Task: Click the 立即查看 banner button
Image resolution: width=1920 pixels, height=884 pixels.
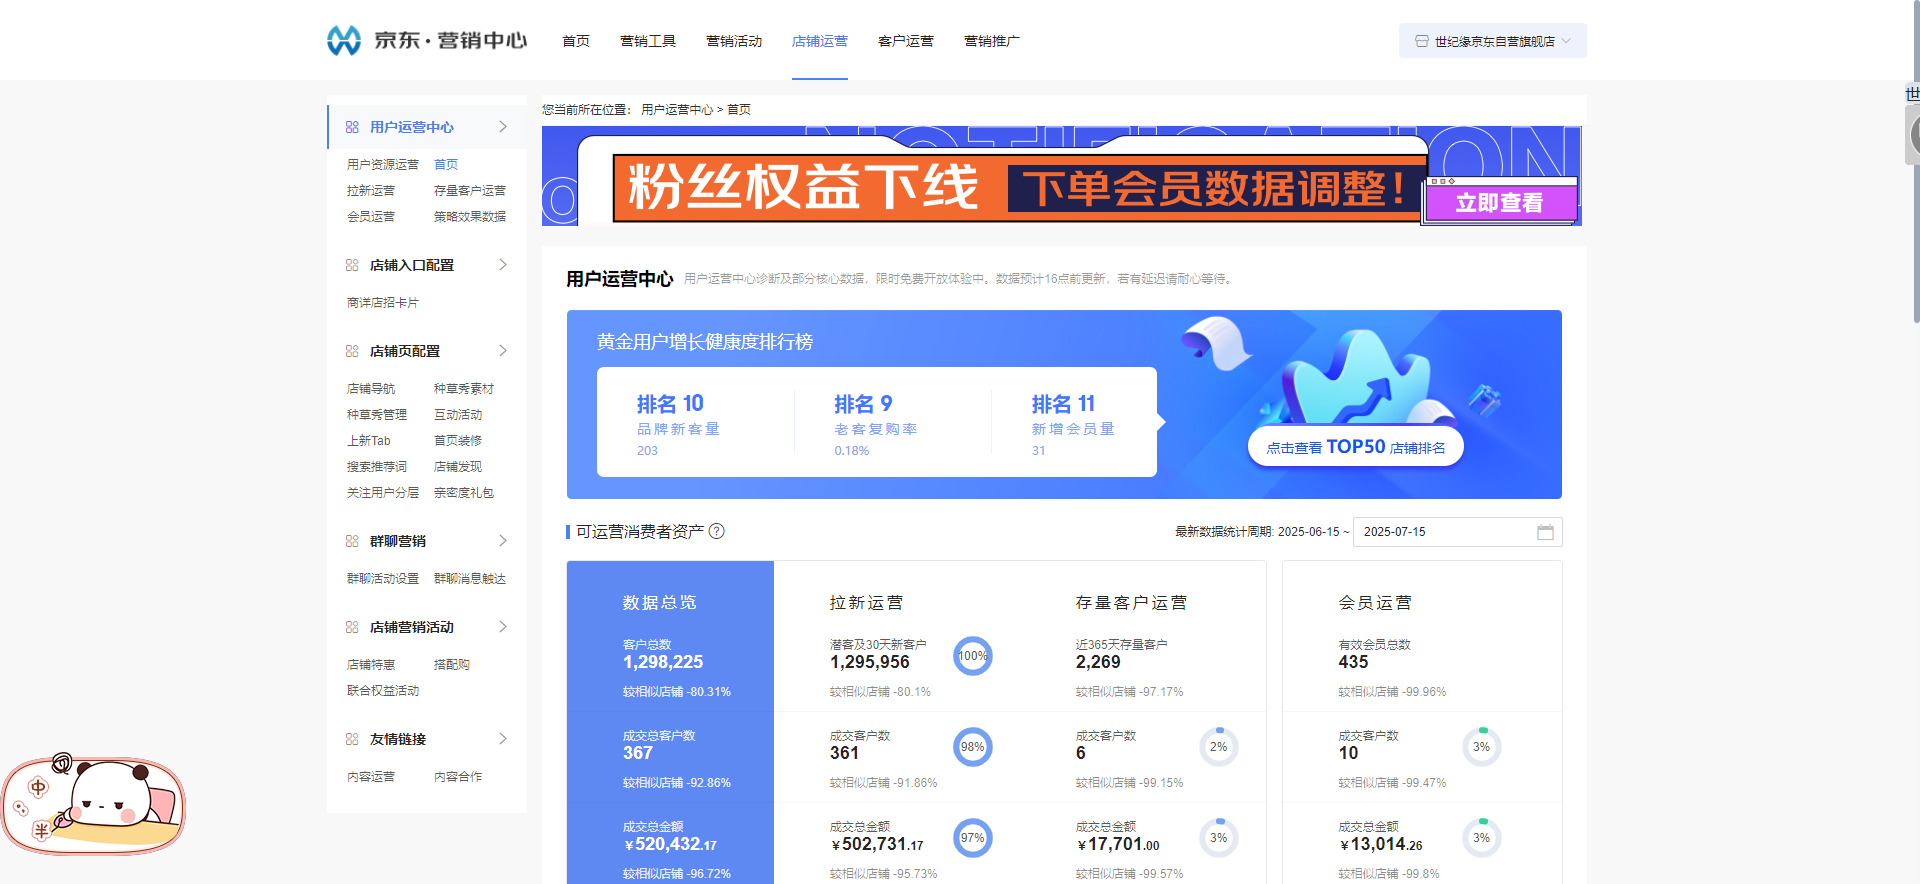Action: (1499, 202)
